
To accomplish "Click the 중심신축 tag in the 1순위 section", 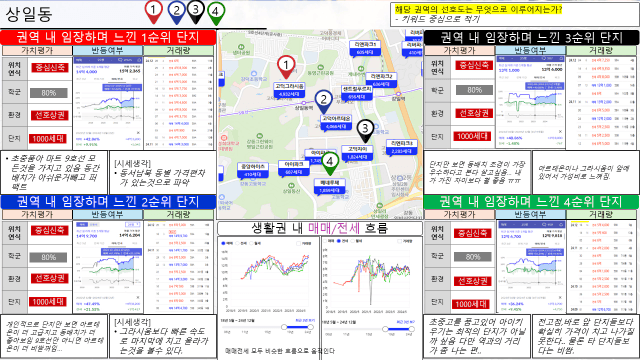I will click(50, 68).
